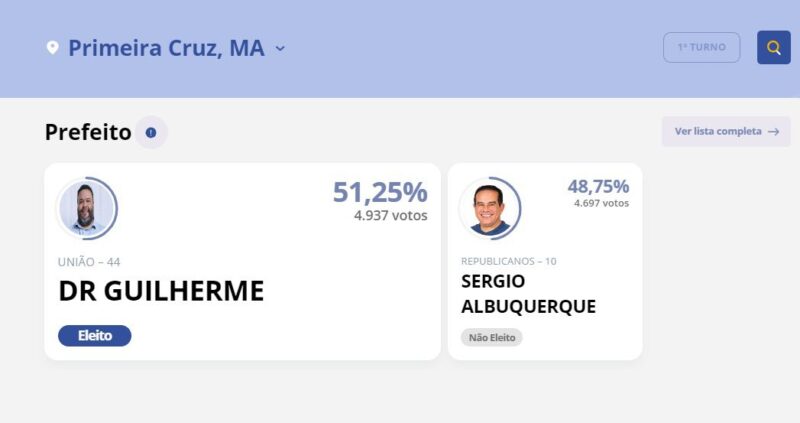Select the SERGIO ALBUQUERQUE candidate name
The height and width of the screenshot is (423, 800).
coord(529,294)
